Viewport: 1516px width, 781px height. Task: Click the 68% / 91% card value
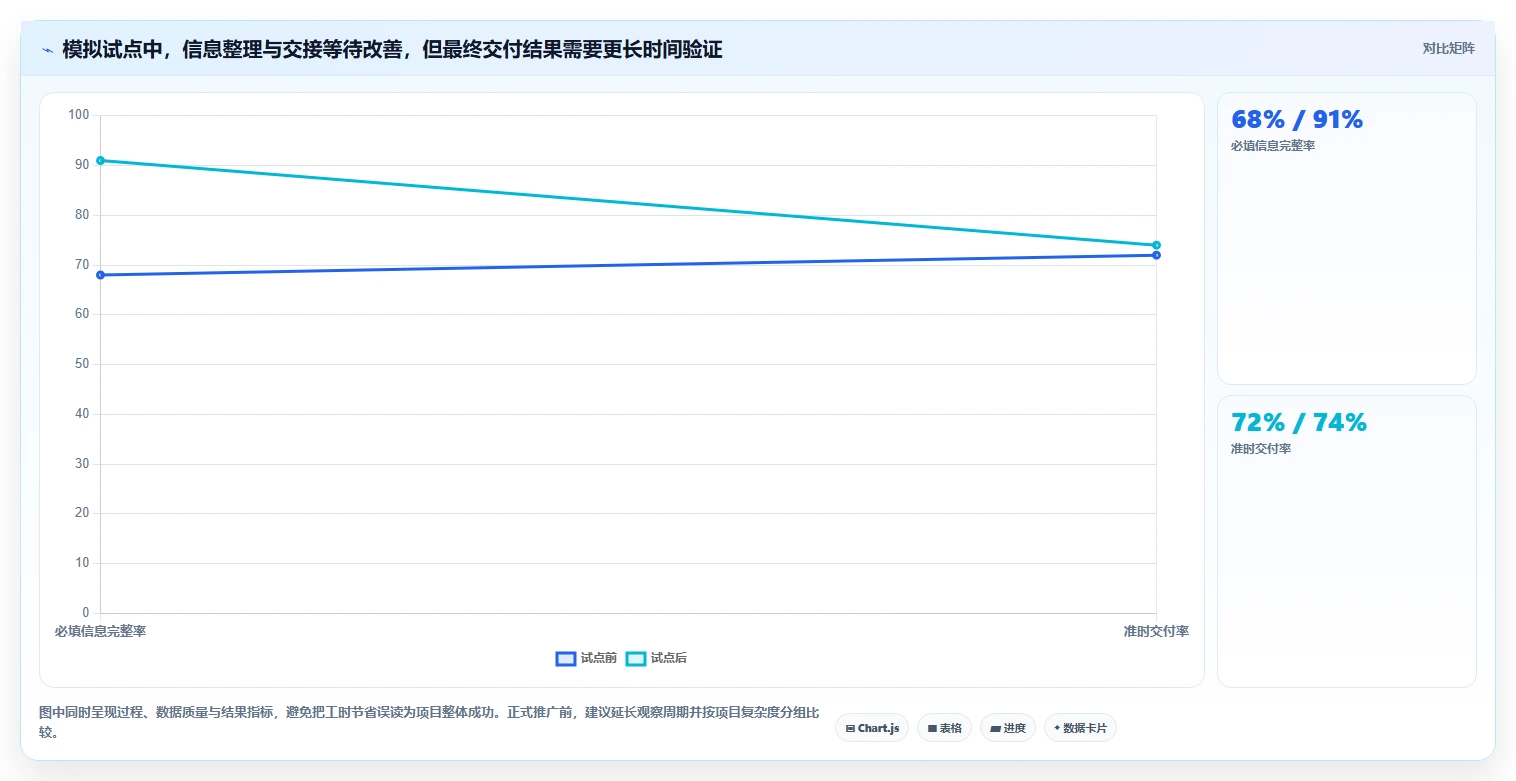(x=1297, y=119)
